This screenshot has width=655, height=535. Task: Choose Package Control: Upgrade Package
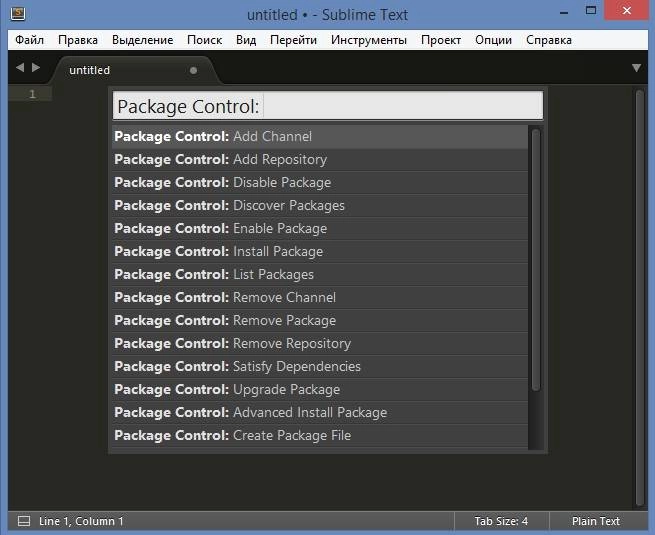tap(320, 389)
